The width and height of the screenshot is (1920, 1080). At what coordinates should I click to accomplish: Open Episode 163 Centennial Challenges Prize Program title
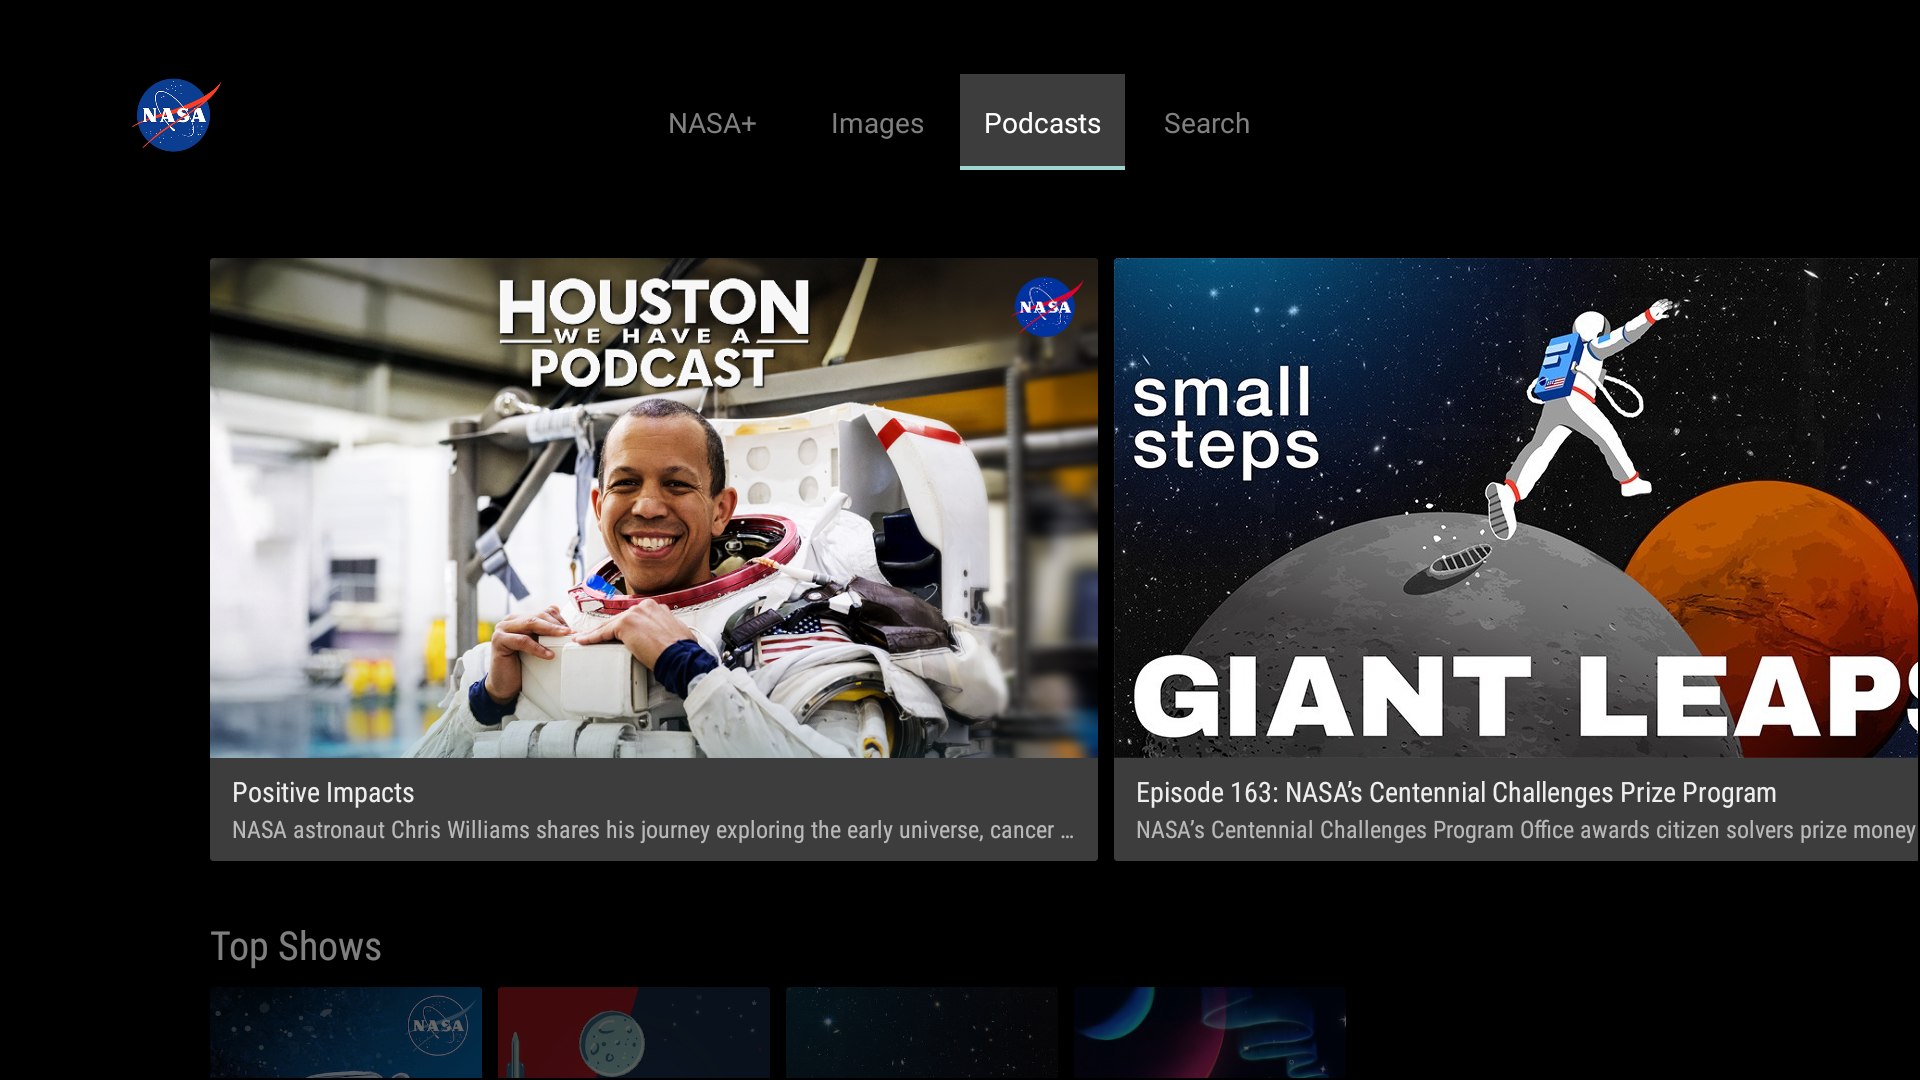[1455, 792]
